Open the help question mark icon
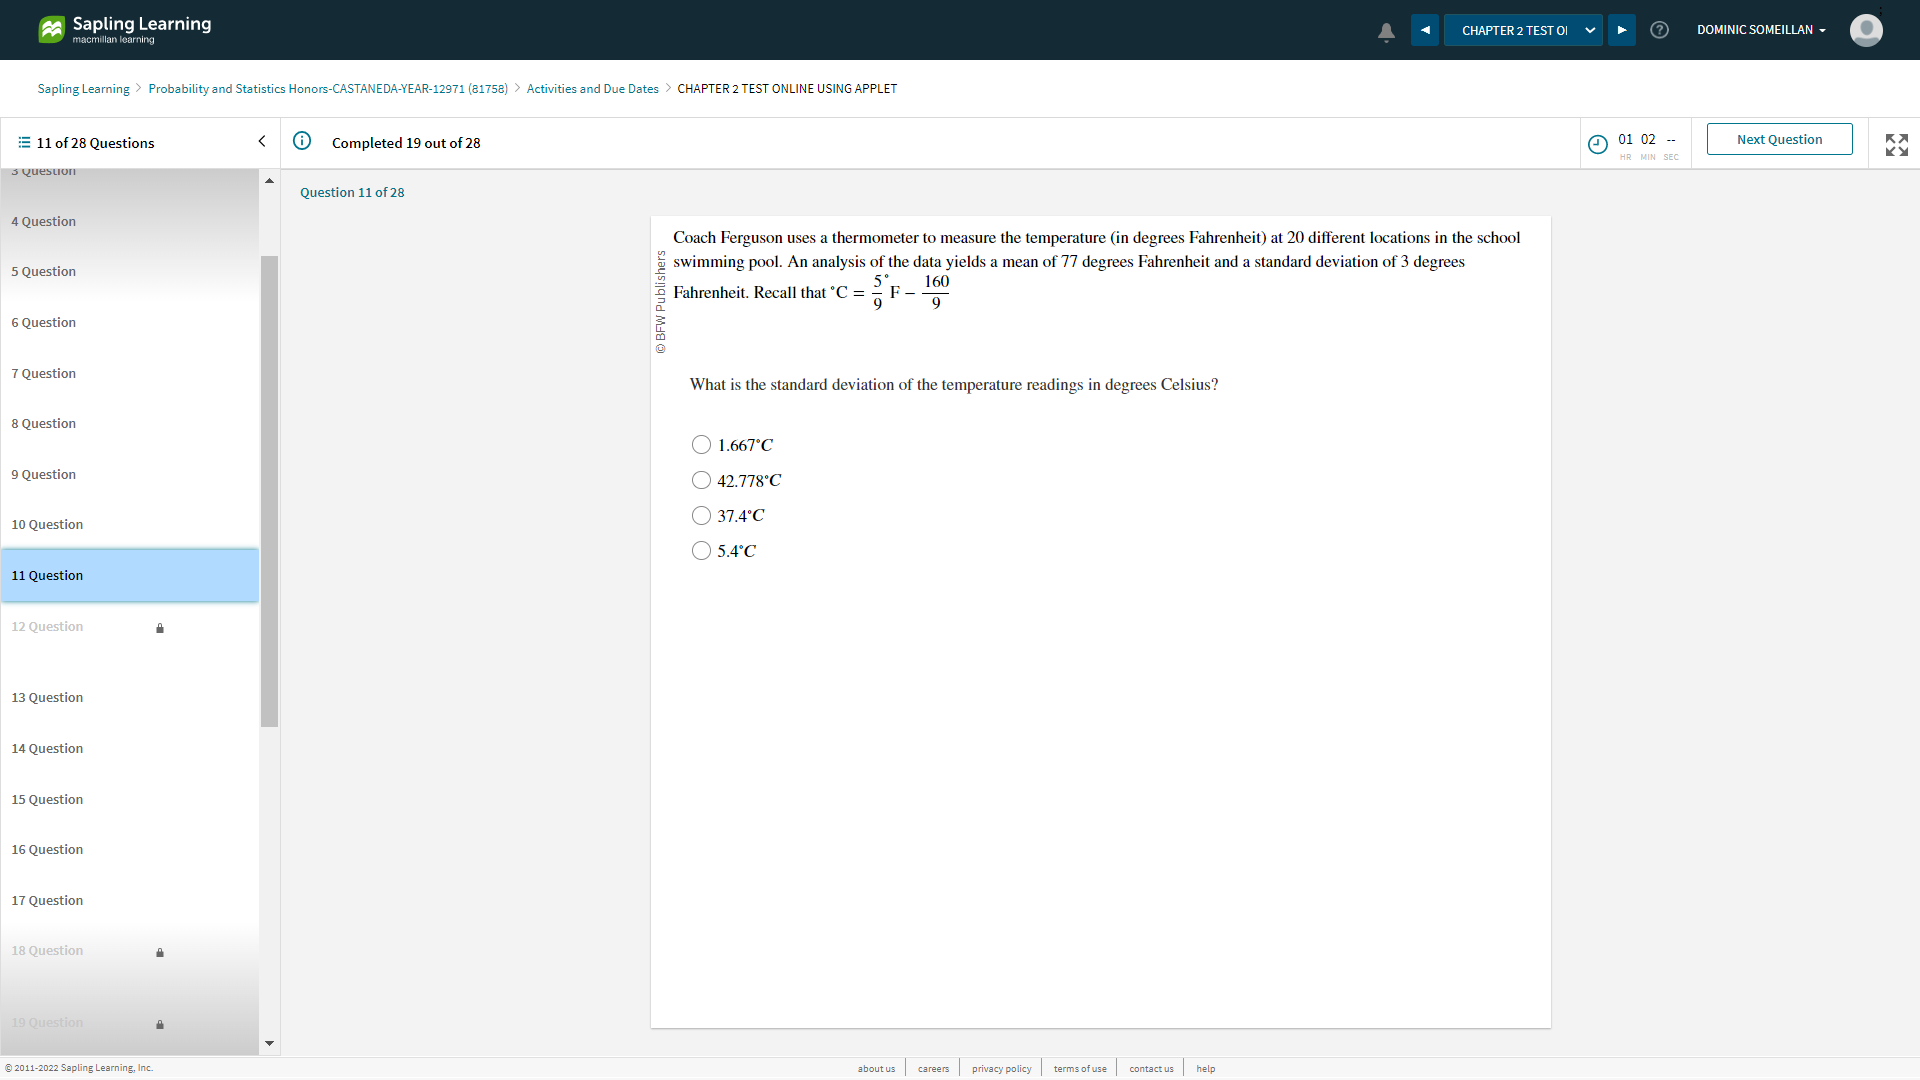This screenshot has height=1080, width=1920. [1659, 30]
